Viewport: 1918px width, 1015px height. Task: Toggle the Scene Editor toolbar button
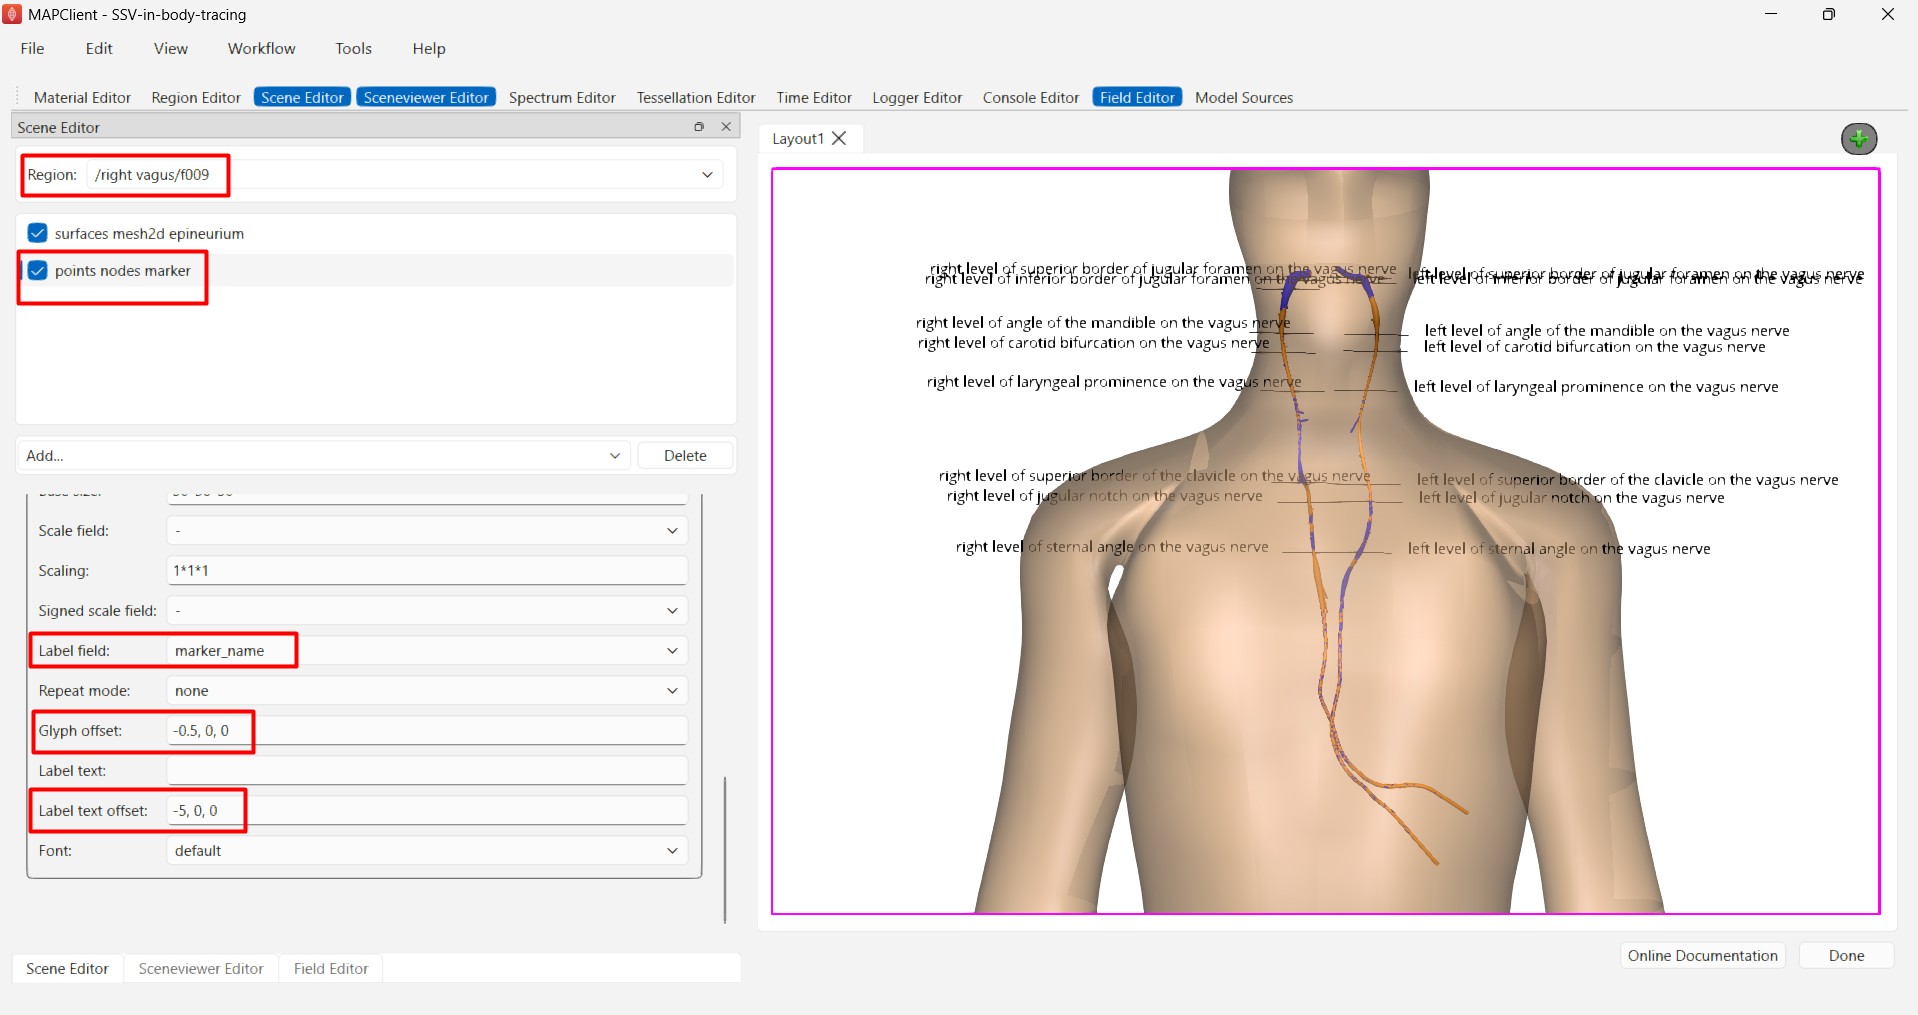coord(302,97)
